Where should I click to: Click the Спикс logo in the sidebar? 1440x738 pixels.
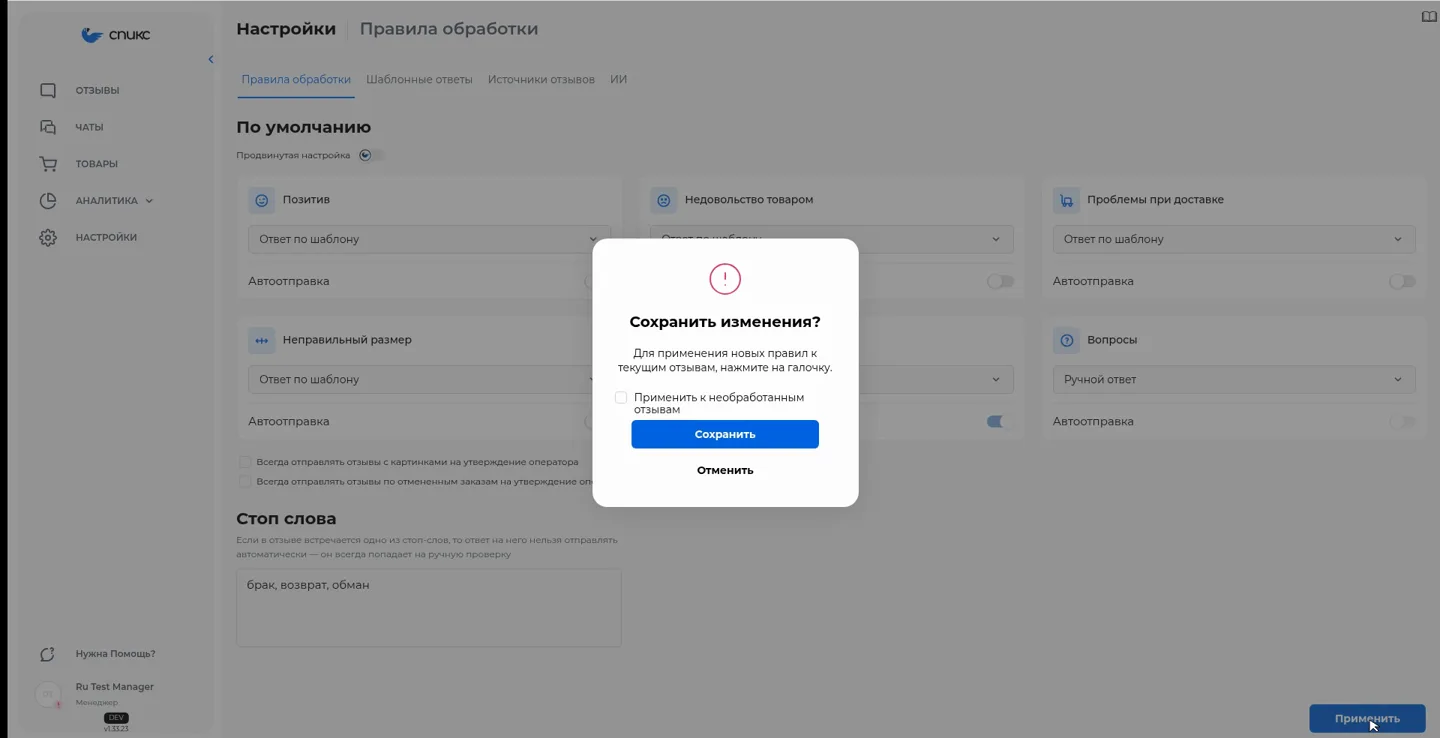tap(116, 35)
